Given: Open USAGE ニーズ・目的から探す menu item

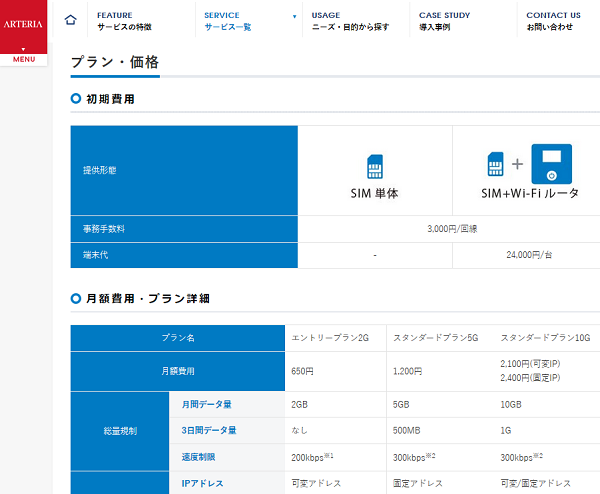Looking at the screenshot, I should point(350,21).
